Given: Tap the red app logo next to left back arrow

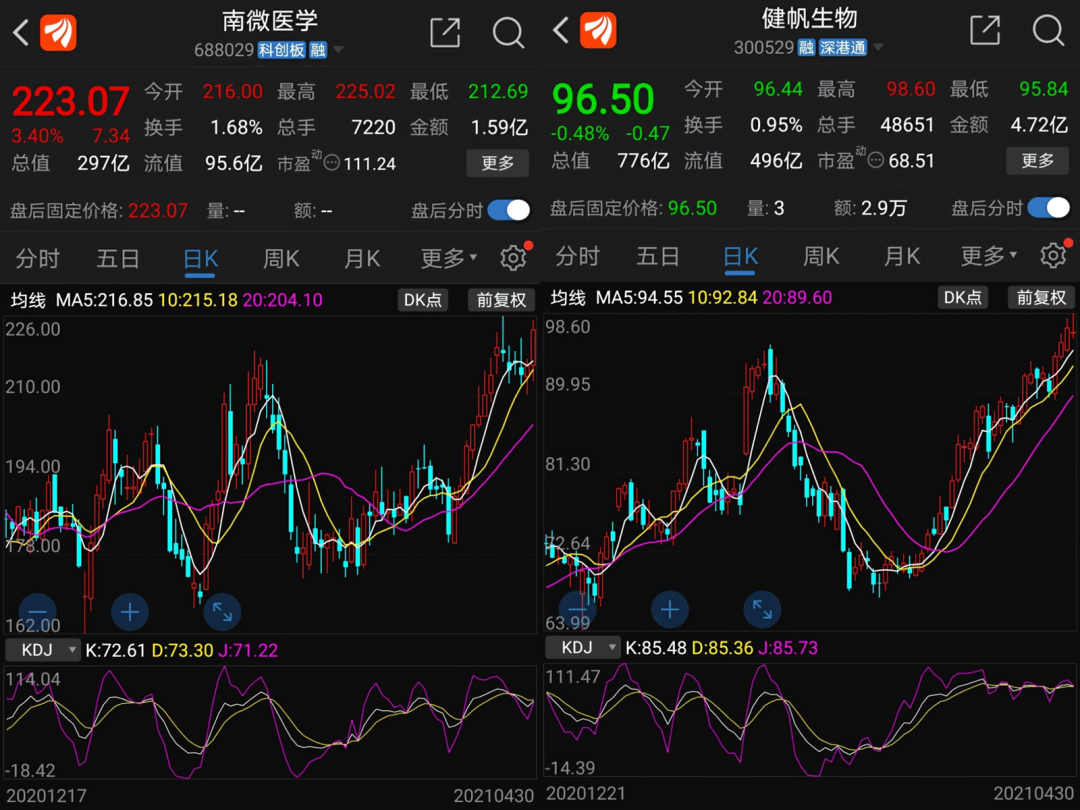Looking at the screenshot, I should click(59, 31).
